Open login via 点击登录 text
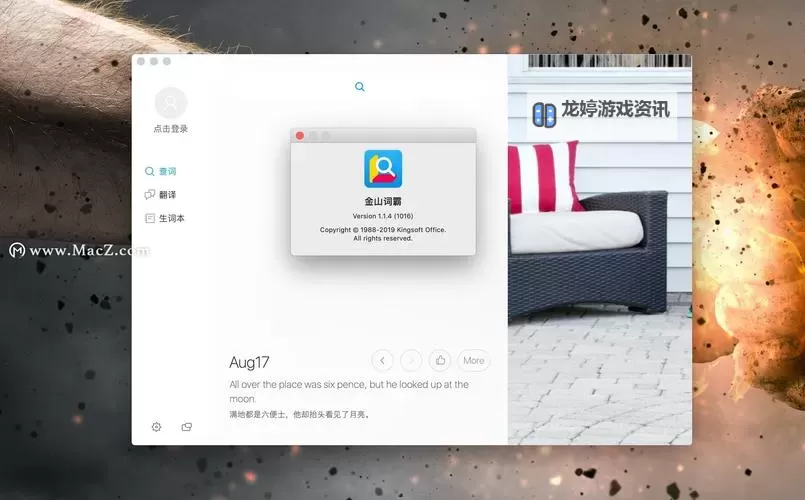The image size is (805, 500). coord(170,129)
